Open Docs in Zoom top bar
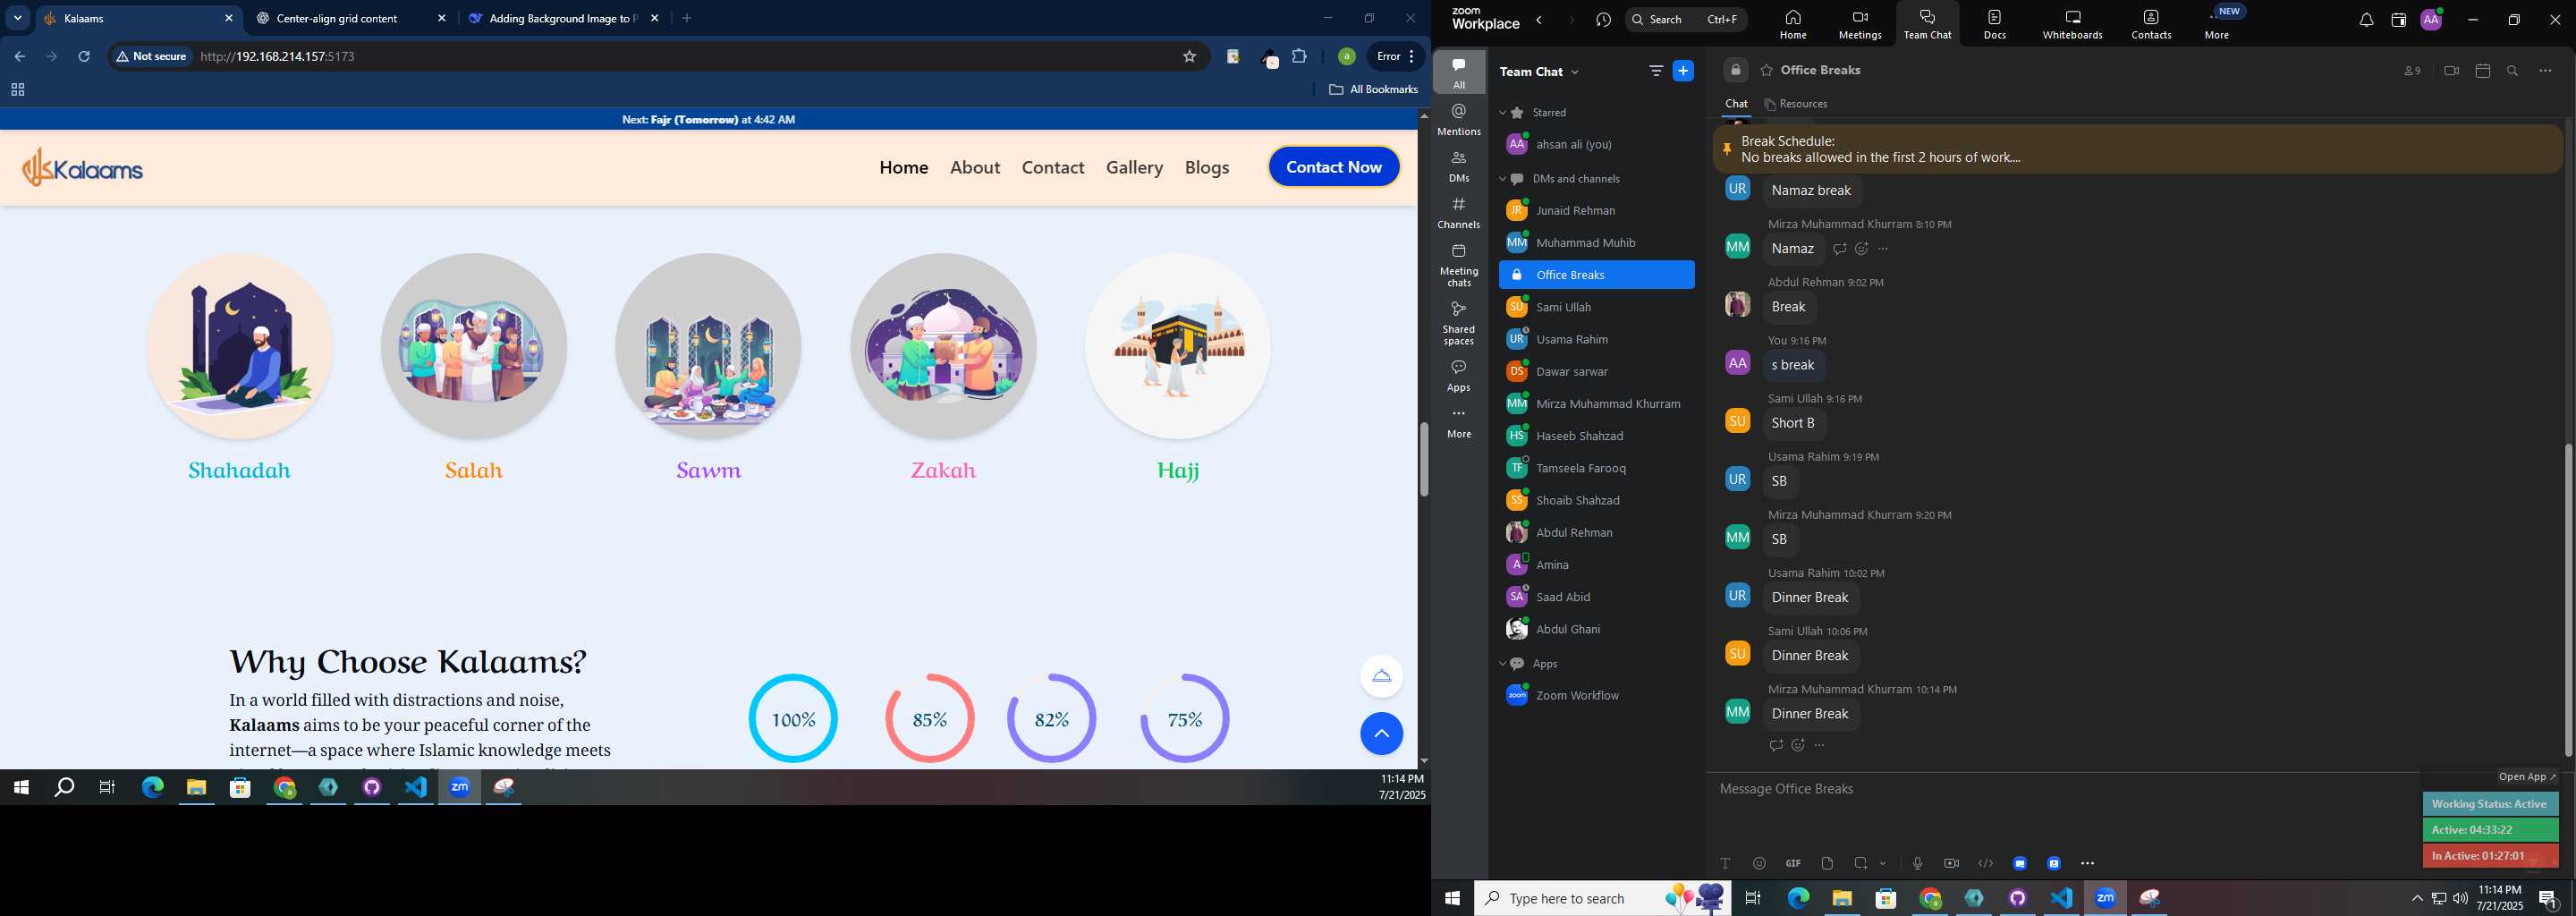Viewport: 2576px width, 916px height. pos(1995,24)
